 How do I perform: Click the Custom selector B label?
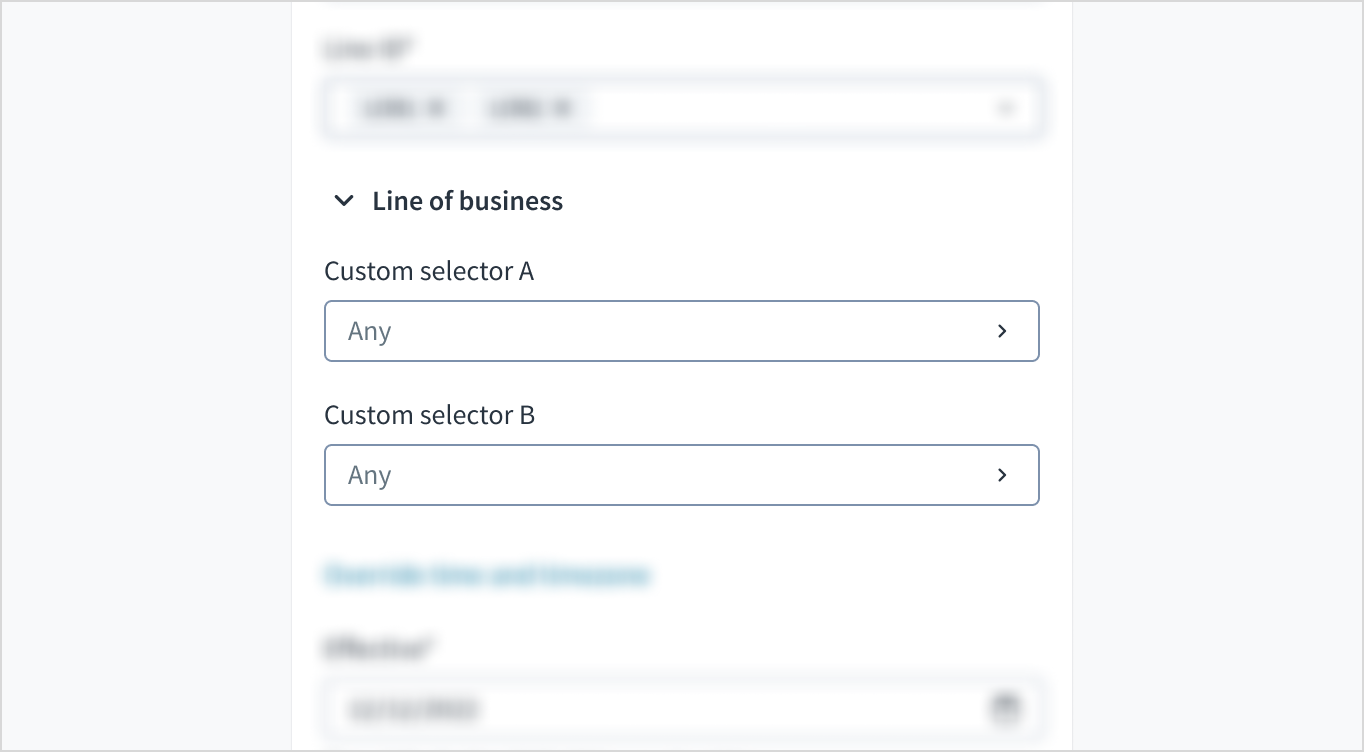(x=430, y=415)
